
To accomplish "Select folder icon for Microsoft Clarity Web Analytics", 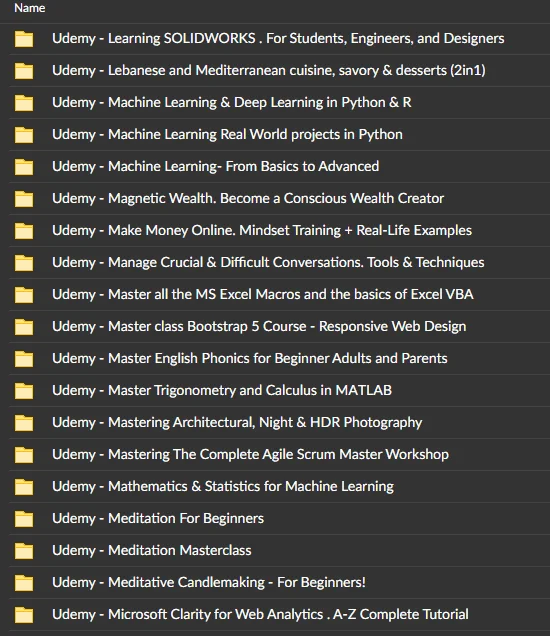I will [24, 615].
